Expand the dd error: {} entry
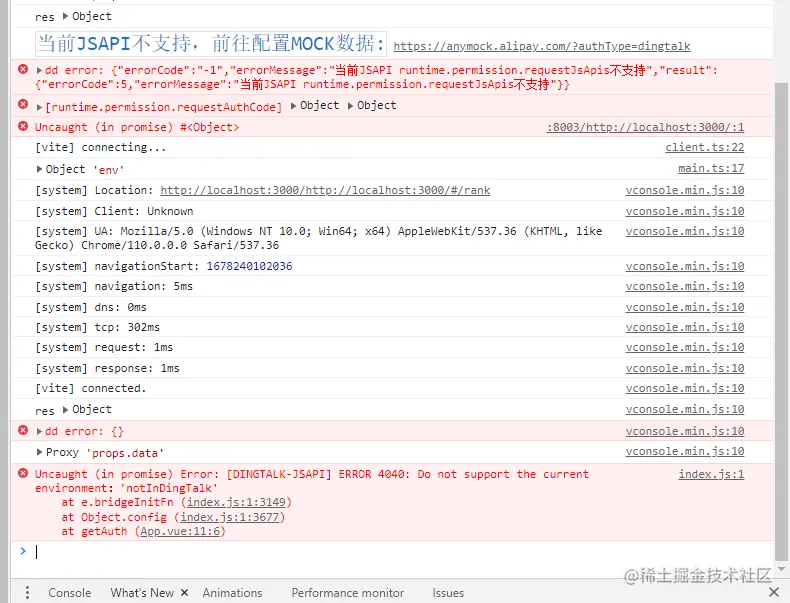Screen dimensions: 790x603 [x=39, y=431]
